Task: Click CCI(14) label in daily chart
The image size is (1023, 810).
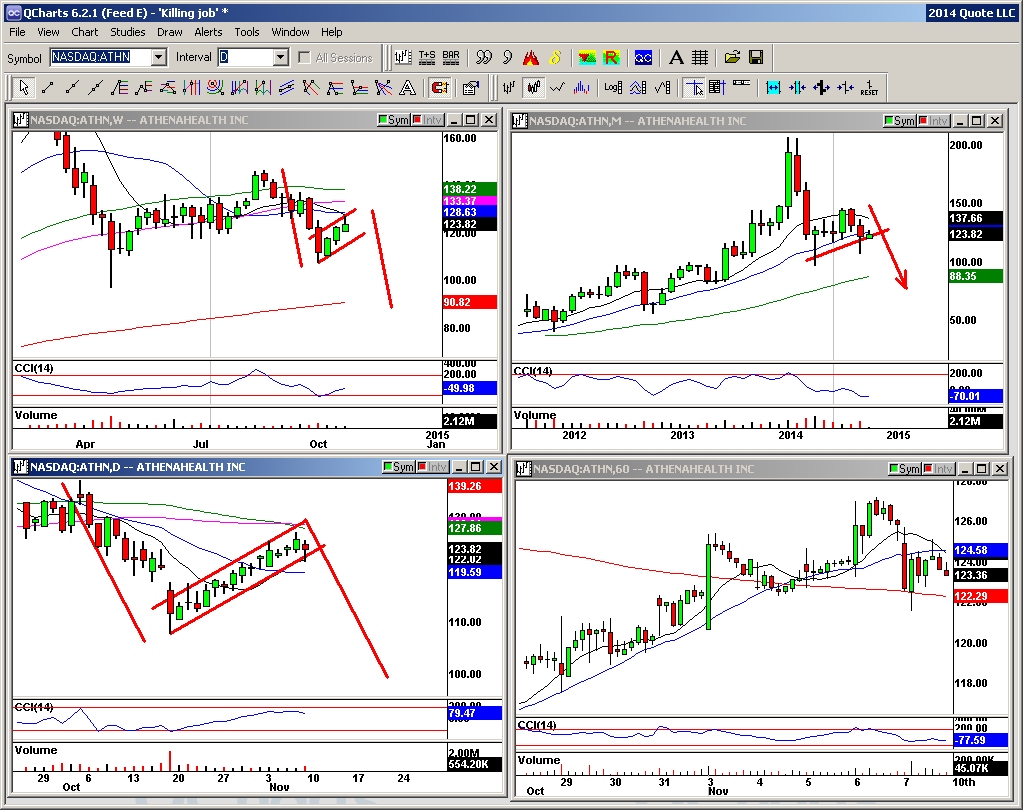Action: pyautogui.click(x=34, y=707)
